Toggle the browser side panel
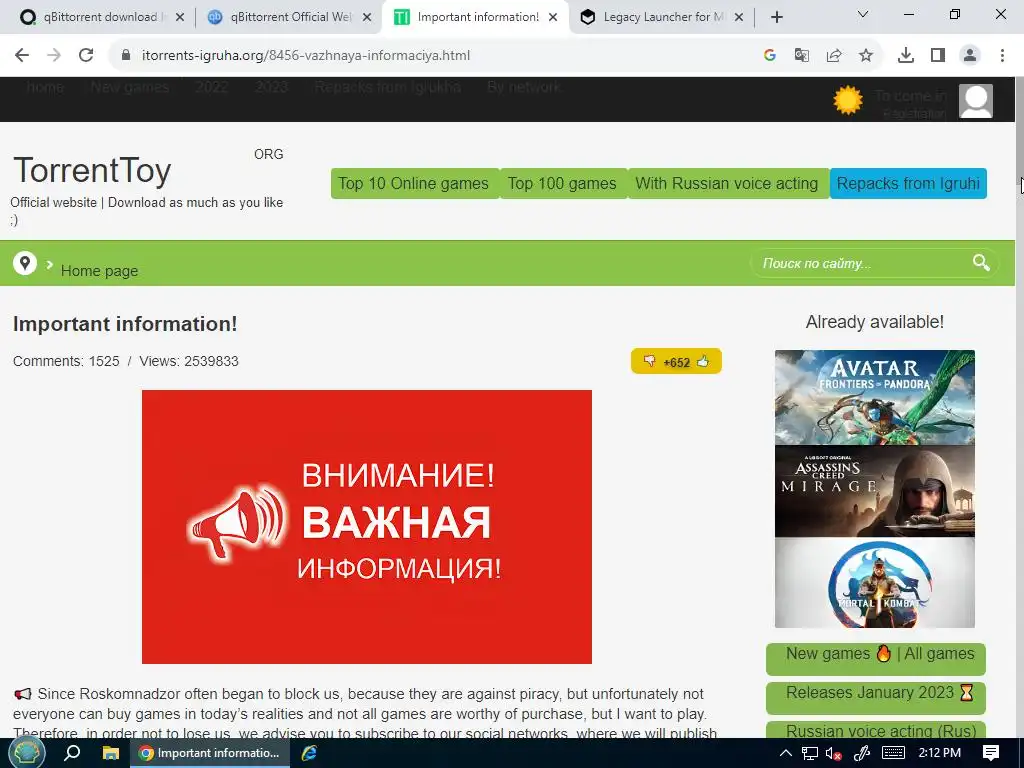Viewport: 1024px width, 768px height. click(938, 56)
